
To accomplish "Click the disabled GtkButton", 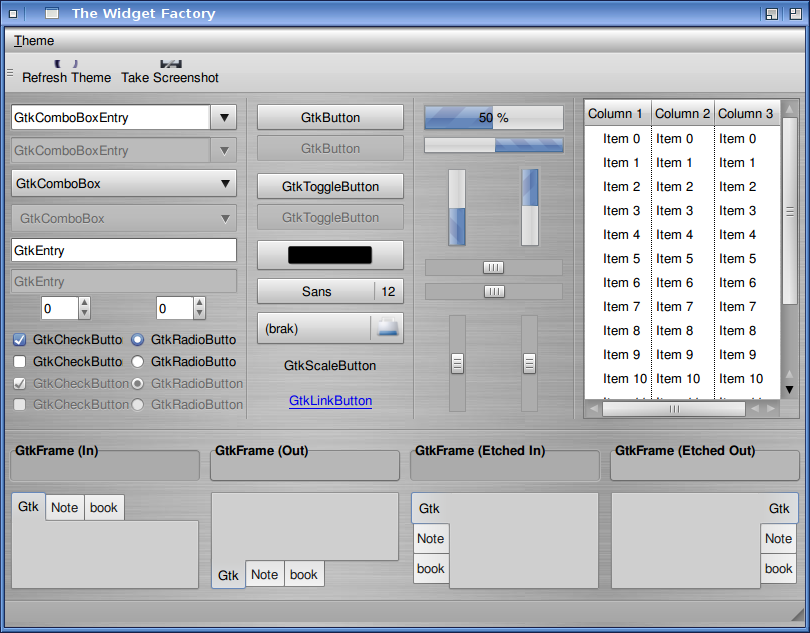I will tap(330, 149).
